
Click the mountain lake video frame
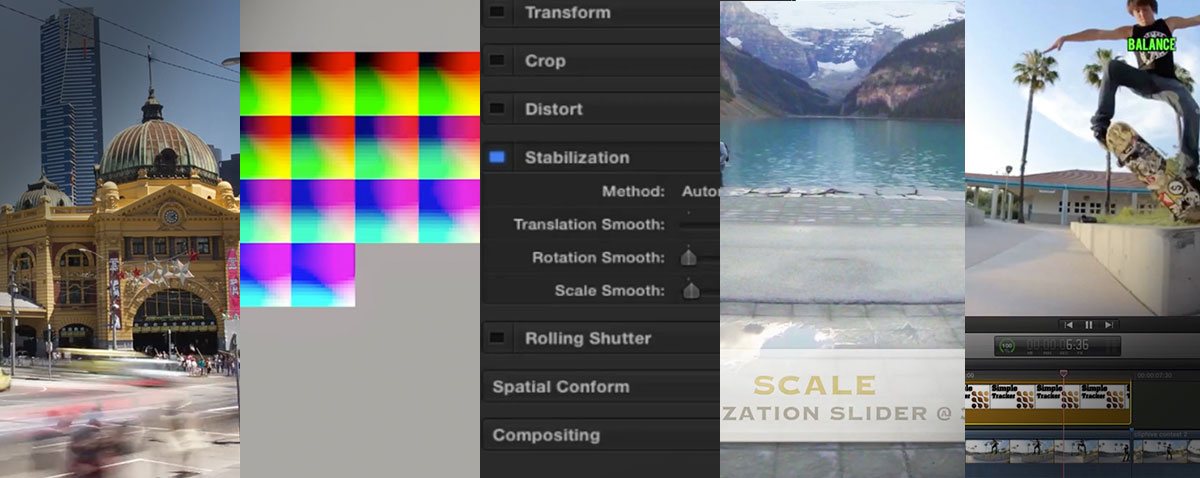click(842, 239)
